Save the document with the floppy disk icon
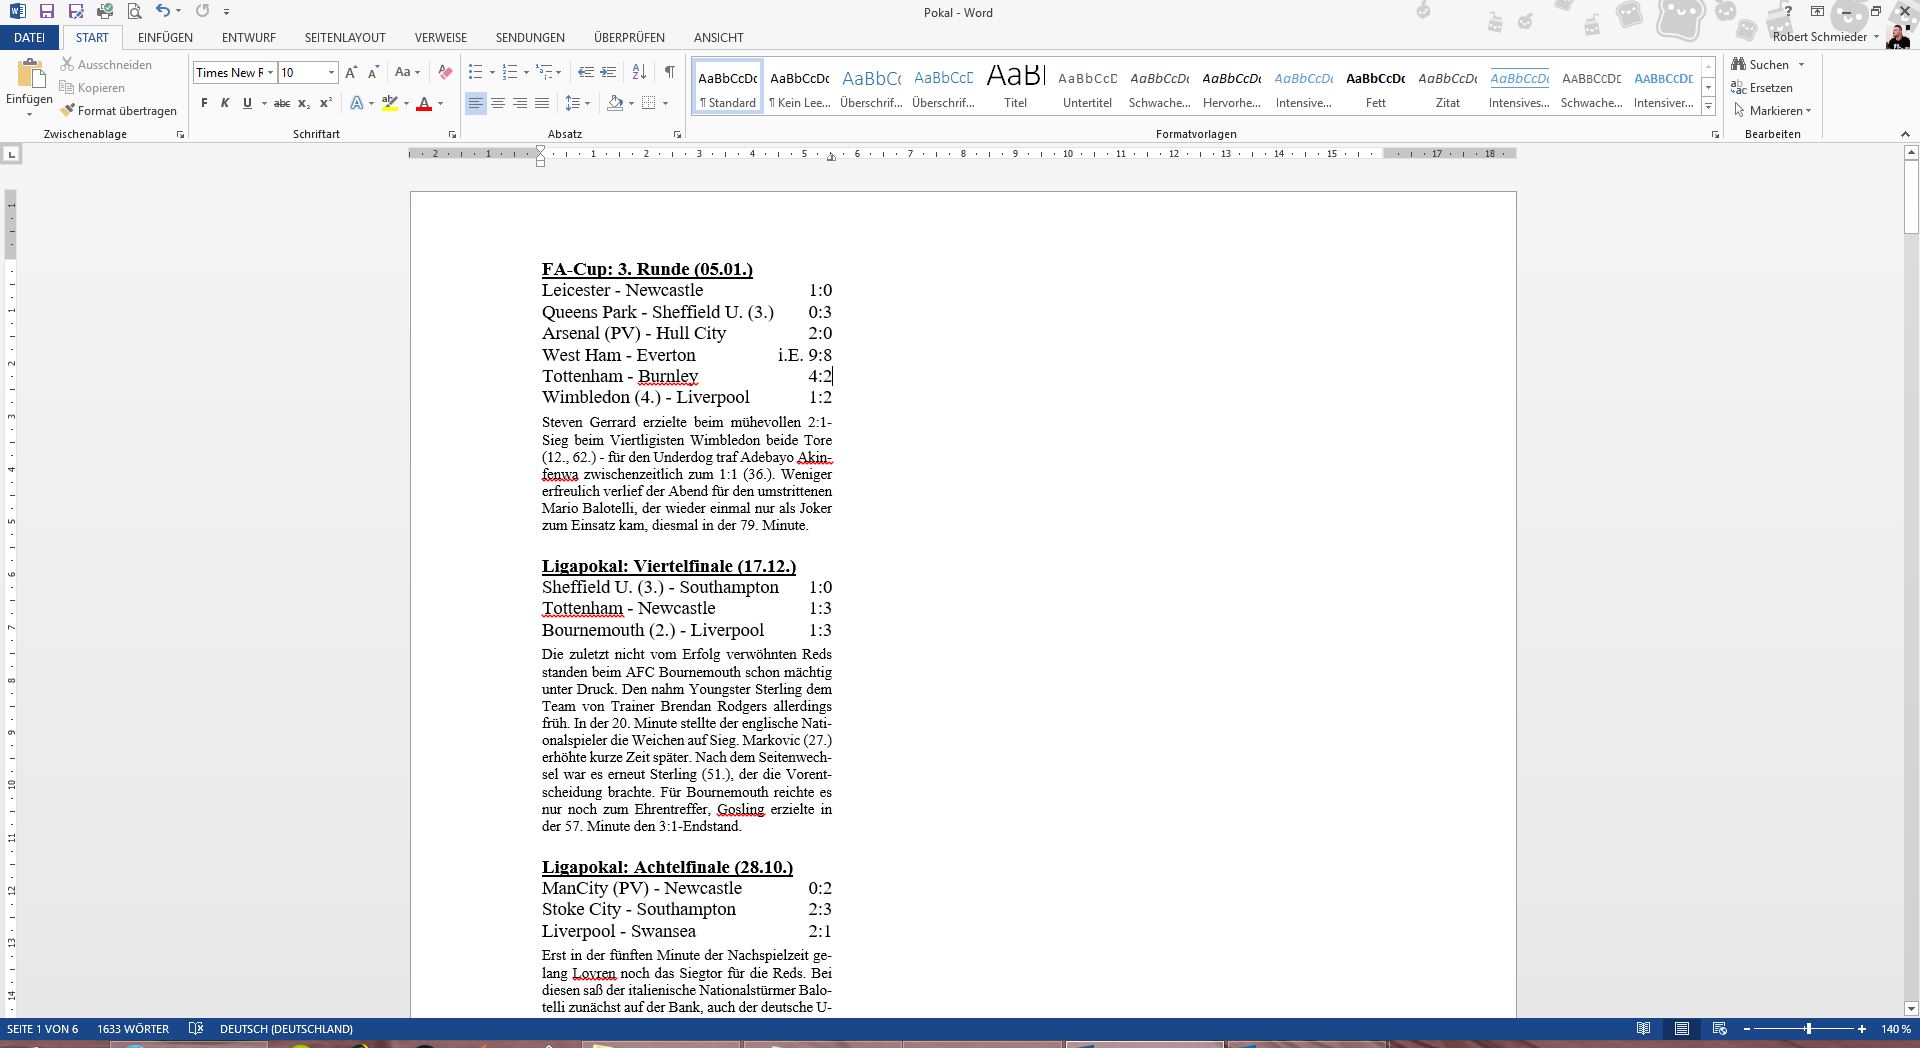The image size is (1920, 1048). [47, 12]
